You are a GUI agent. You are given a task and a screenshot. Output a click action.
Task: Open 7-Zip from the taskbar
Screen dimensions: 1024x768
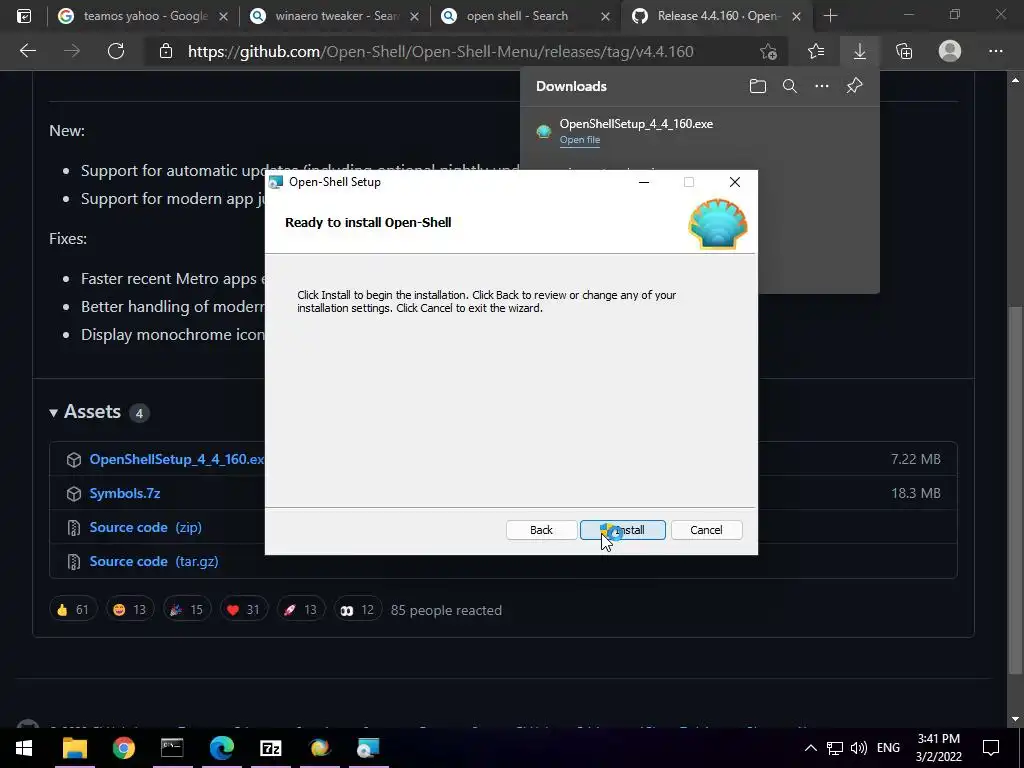[x=270, y=748]
